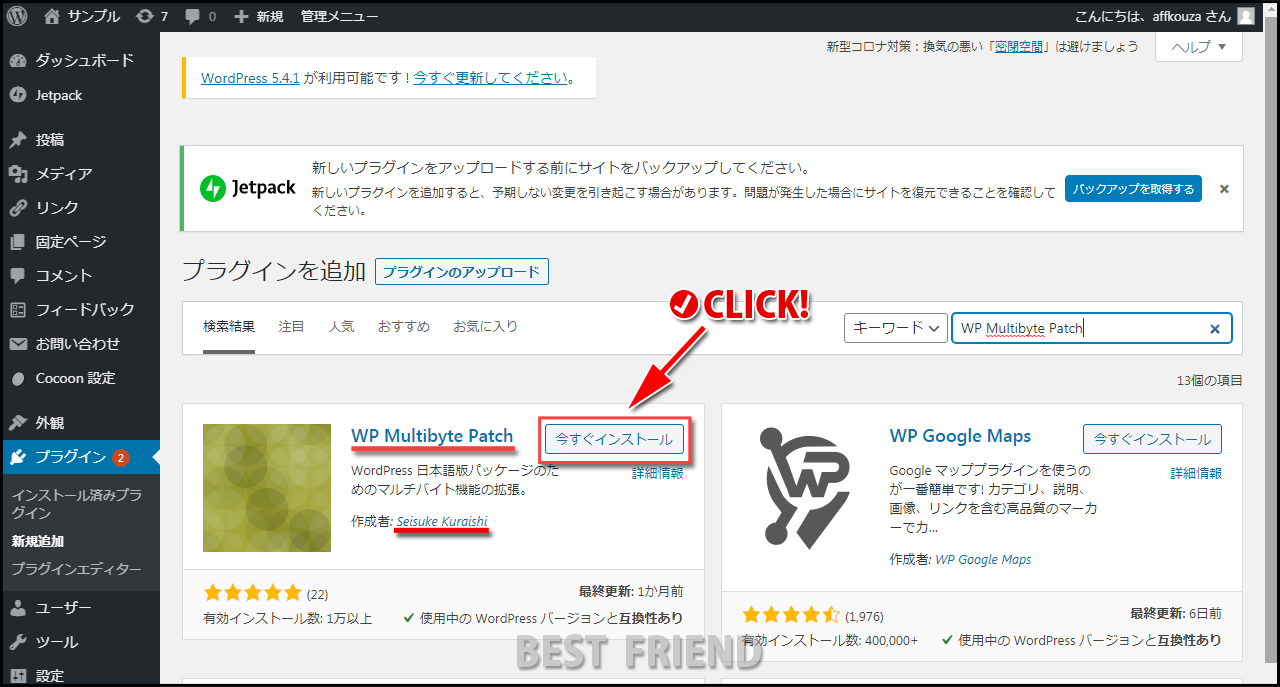The image size is (1280, 687).
Task: Open the WP Multibyte Patch plugin thumbnail
Action: click(267, 488)
